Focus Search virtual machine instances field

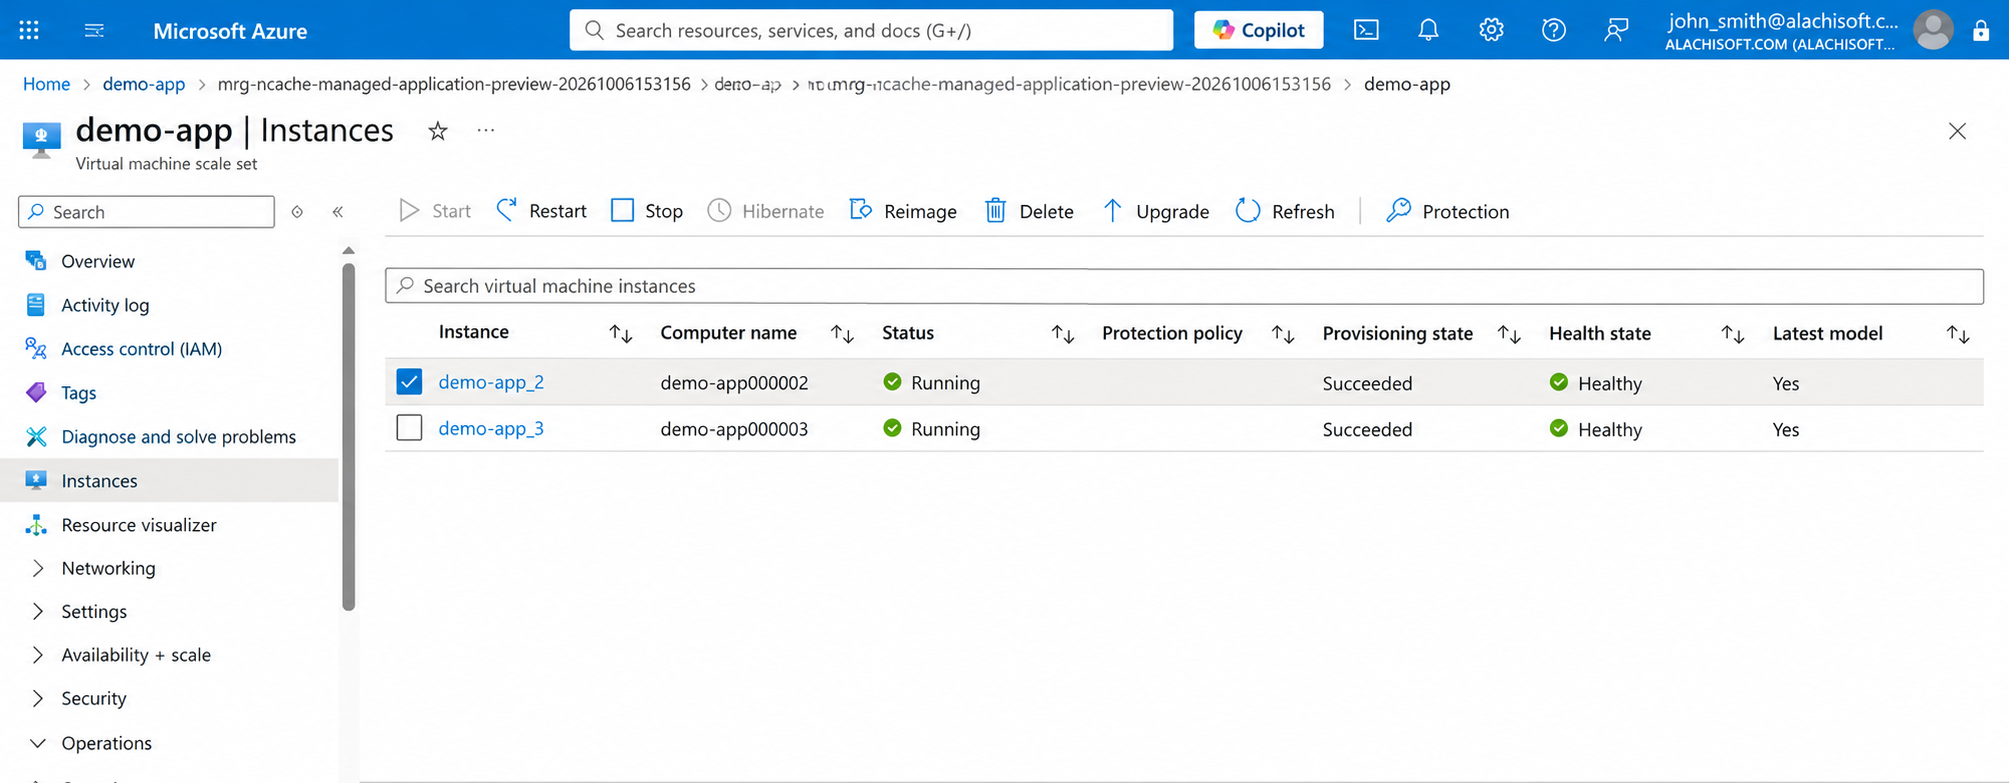click(1184, 286)
